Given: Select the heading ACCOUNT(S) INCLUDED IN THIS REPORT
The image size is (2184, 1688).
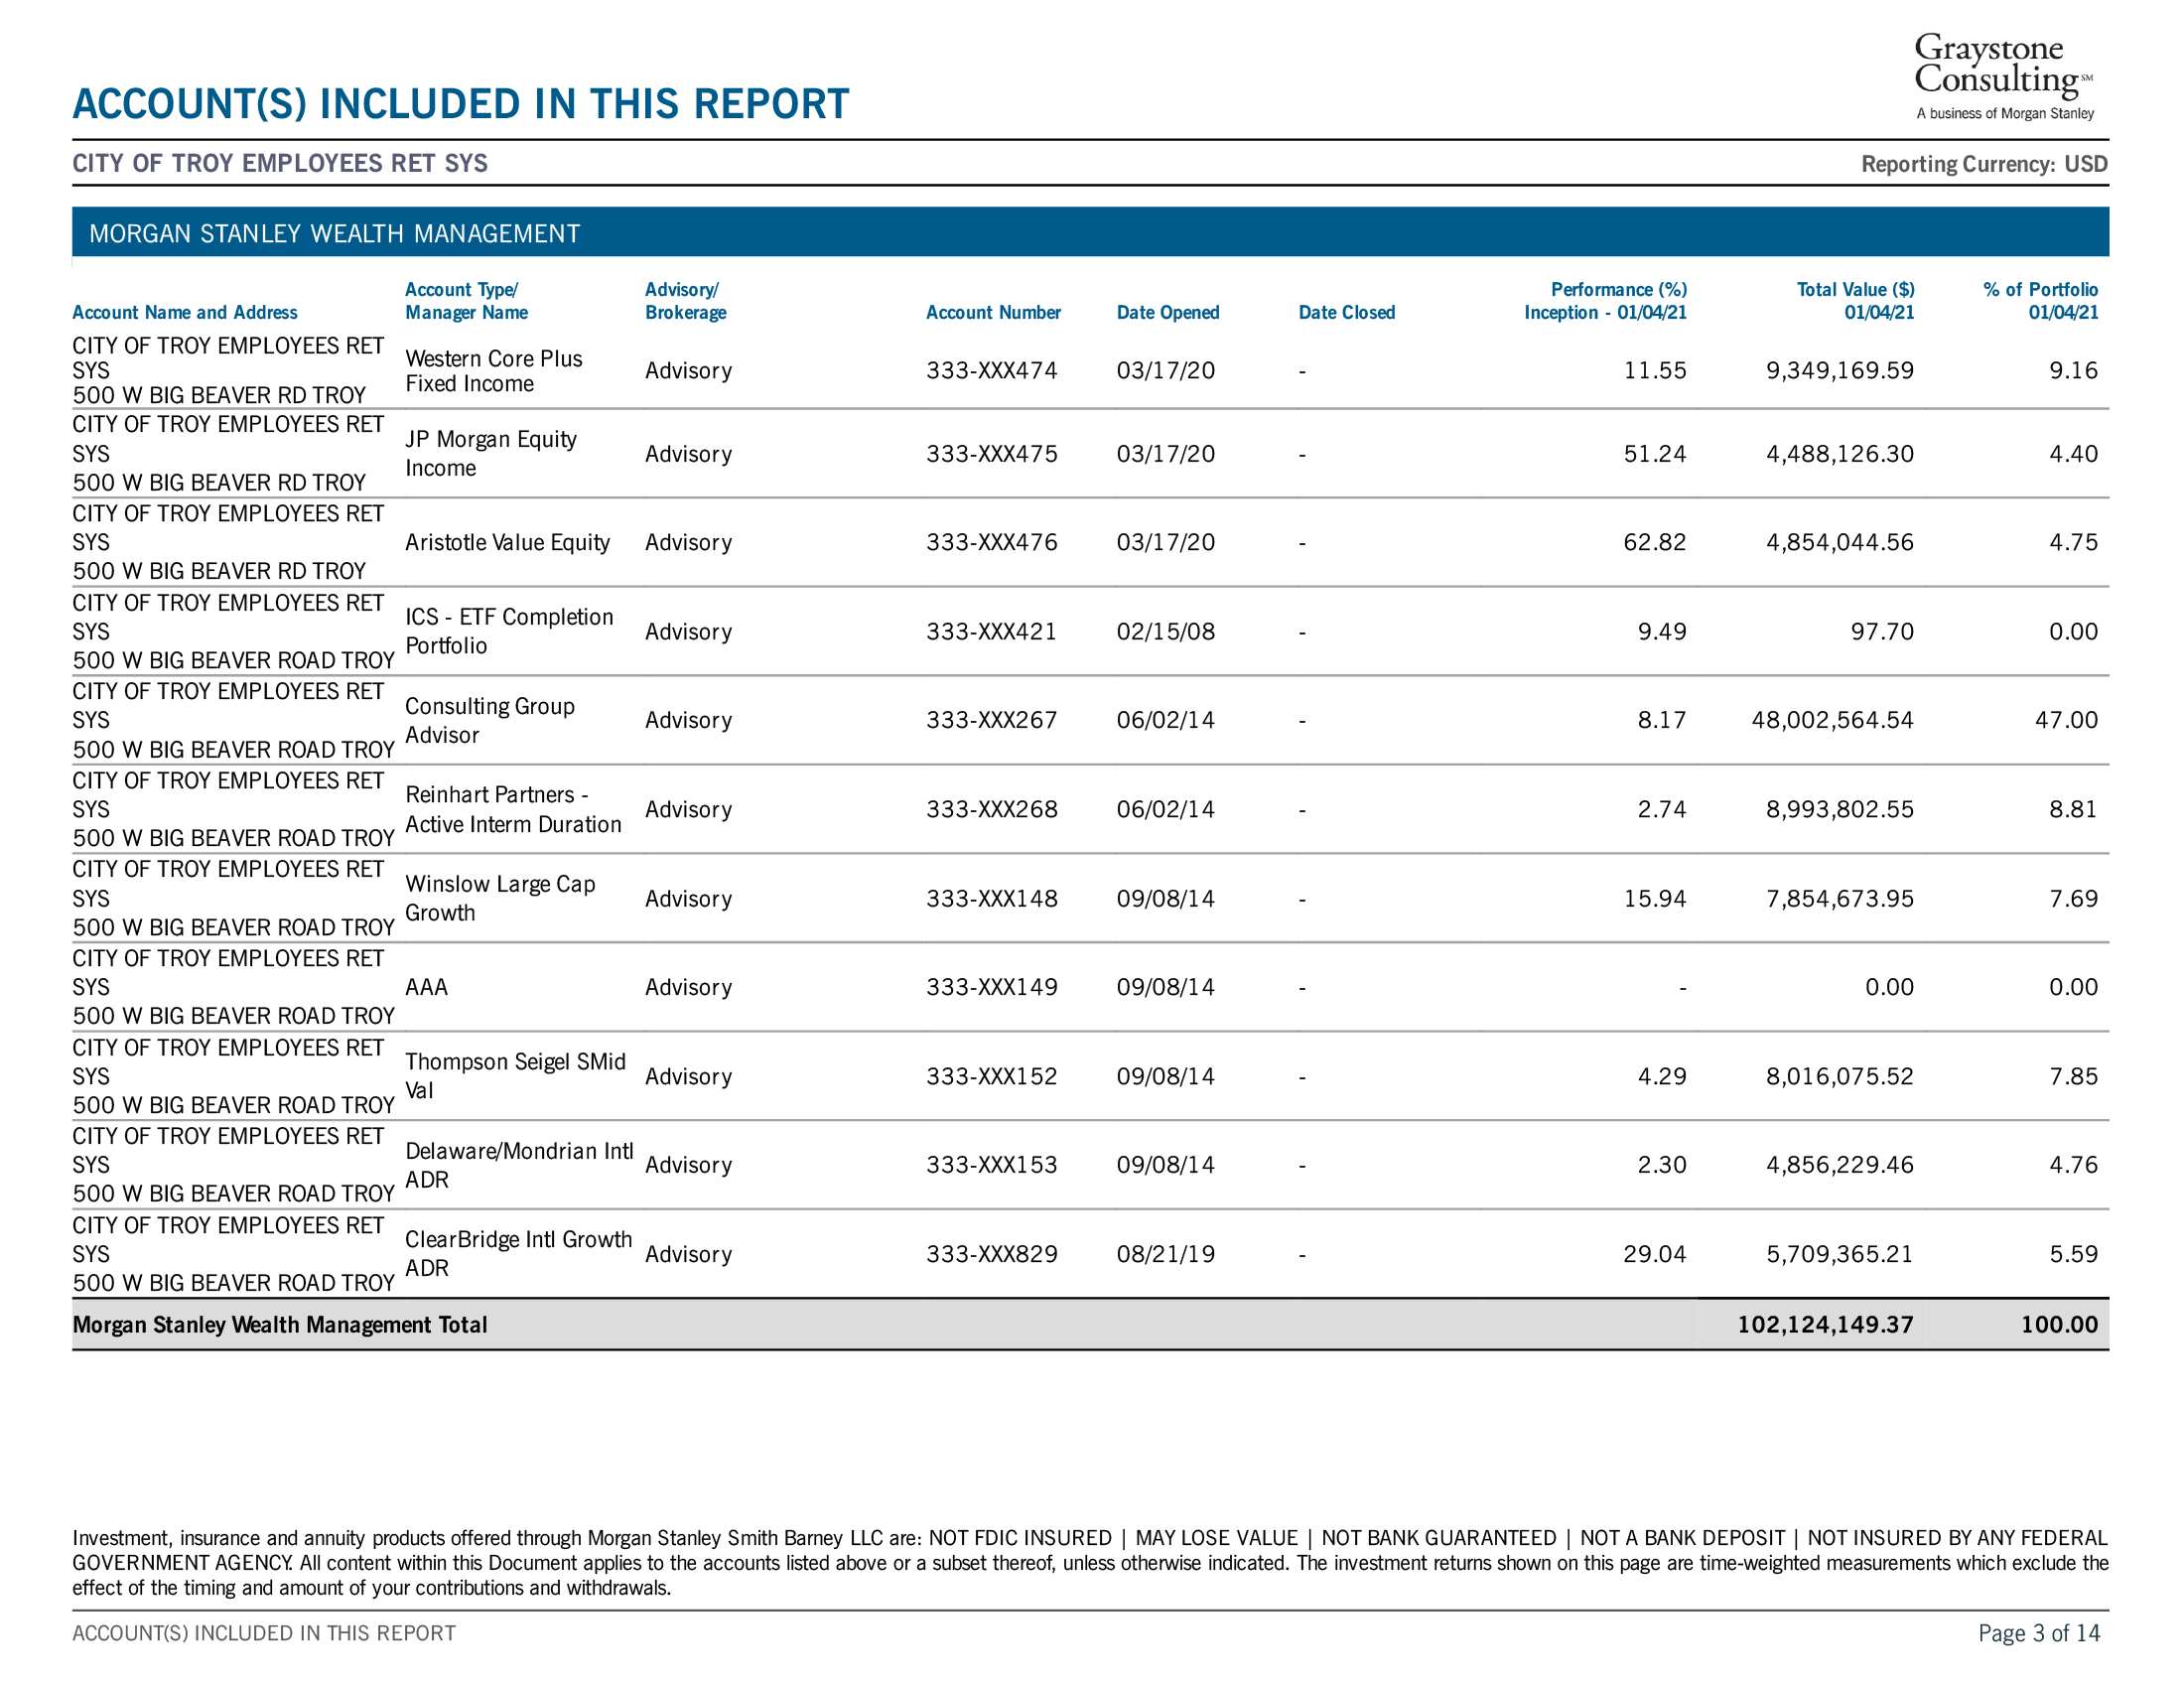Looking at the screenshot, I should 461,104.
